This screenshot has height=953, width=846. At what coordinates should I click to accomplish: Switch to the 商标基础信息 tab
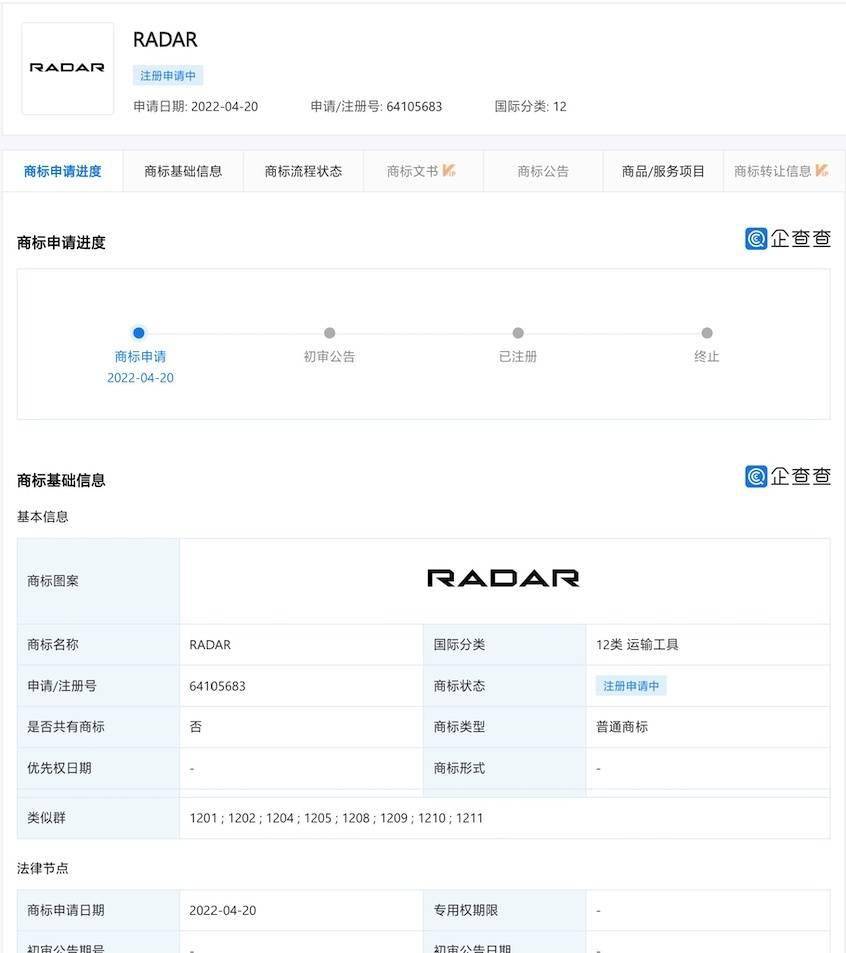[x=183, y=171]
